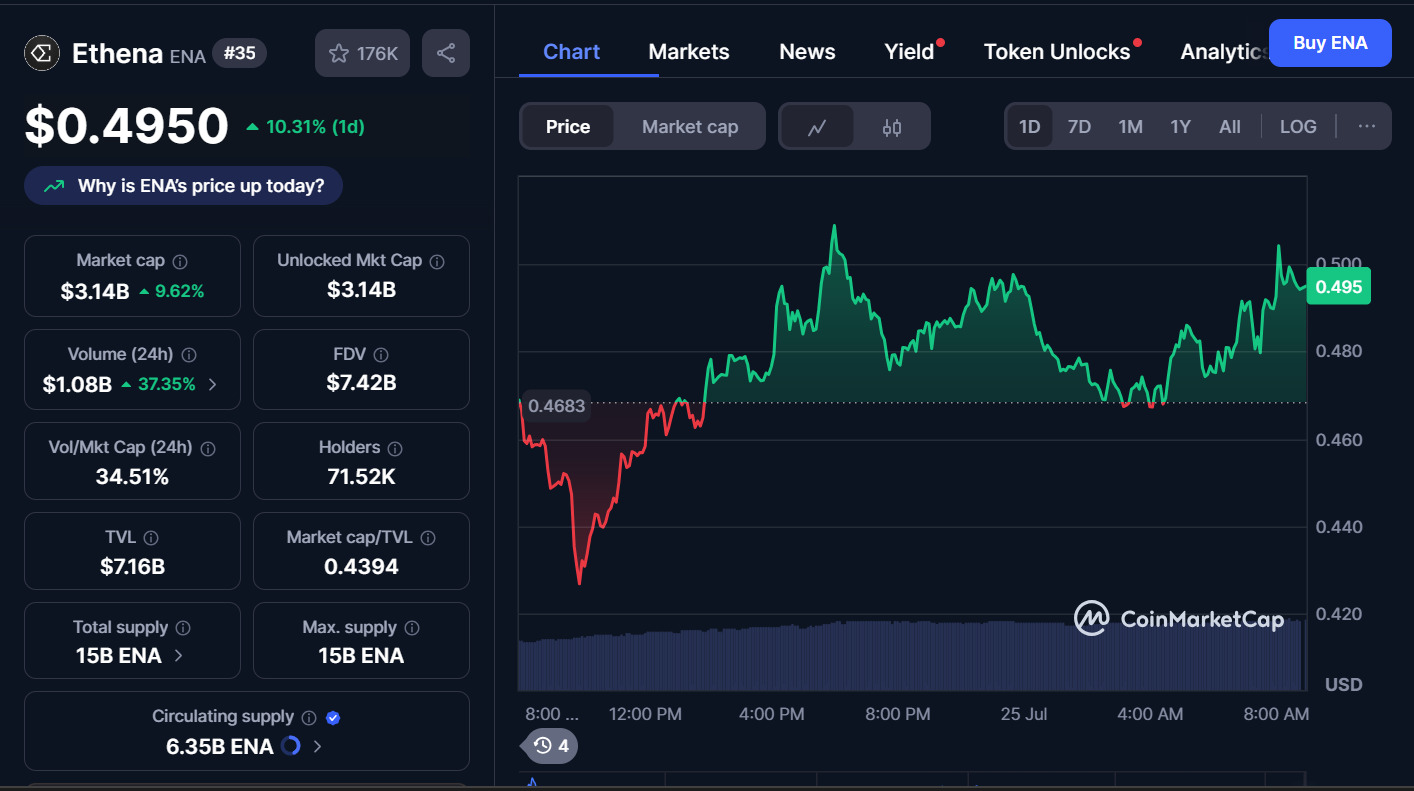1414x791 pixels.
Task: Open the Analytics tab
Action: [x=1224, y=52]
